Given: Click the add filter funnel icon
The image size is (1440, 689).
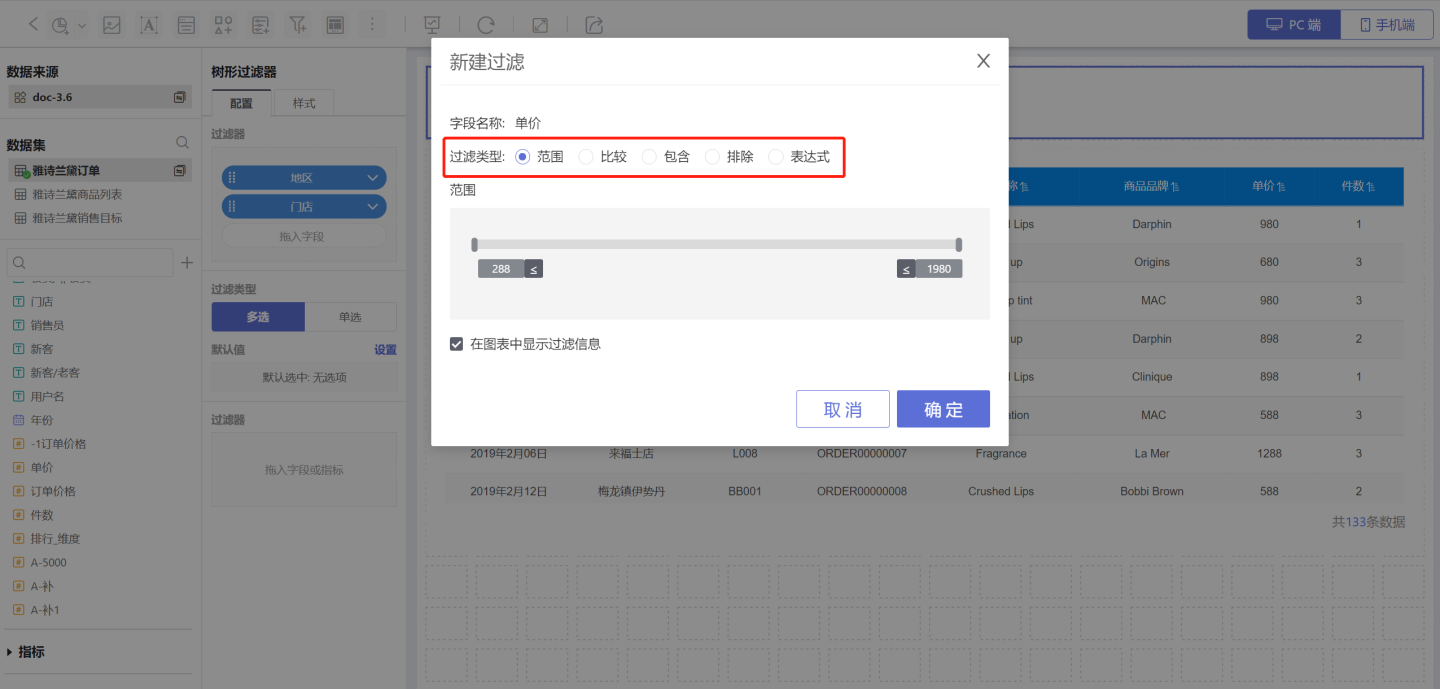Looking at the screenshot, I should pyautogui.click(x=297, y=25).
